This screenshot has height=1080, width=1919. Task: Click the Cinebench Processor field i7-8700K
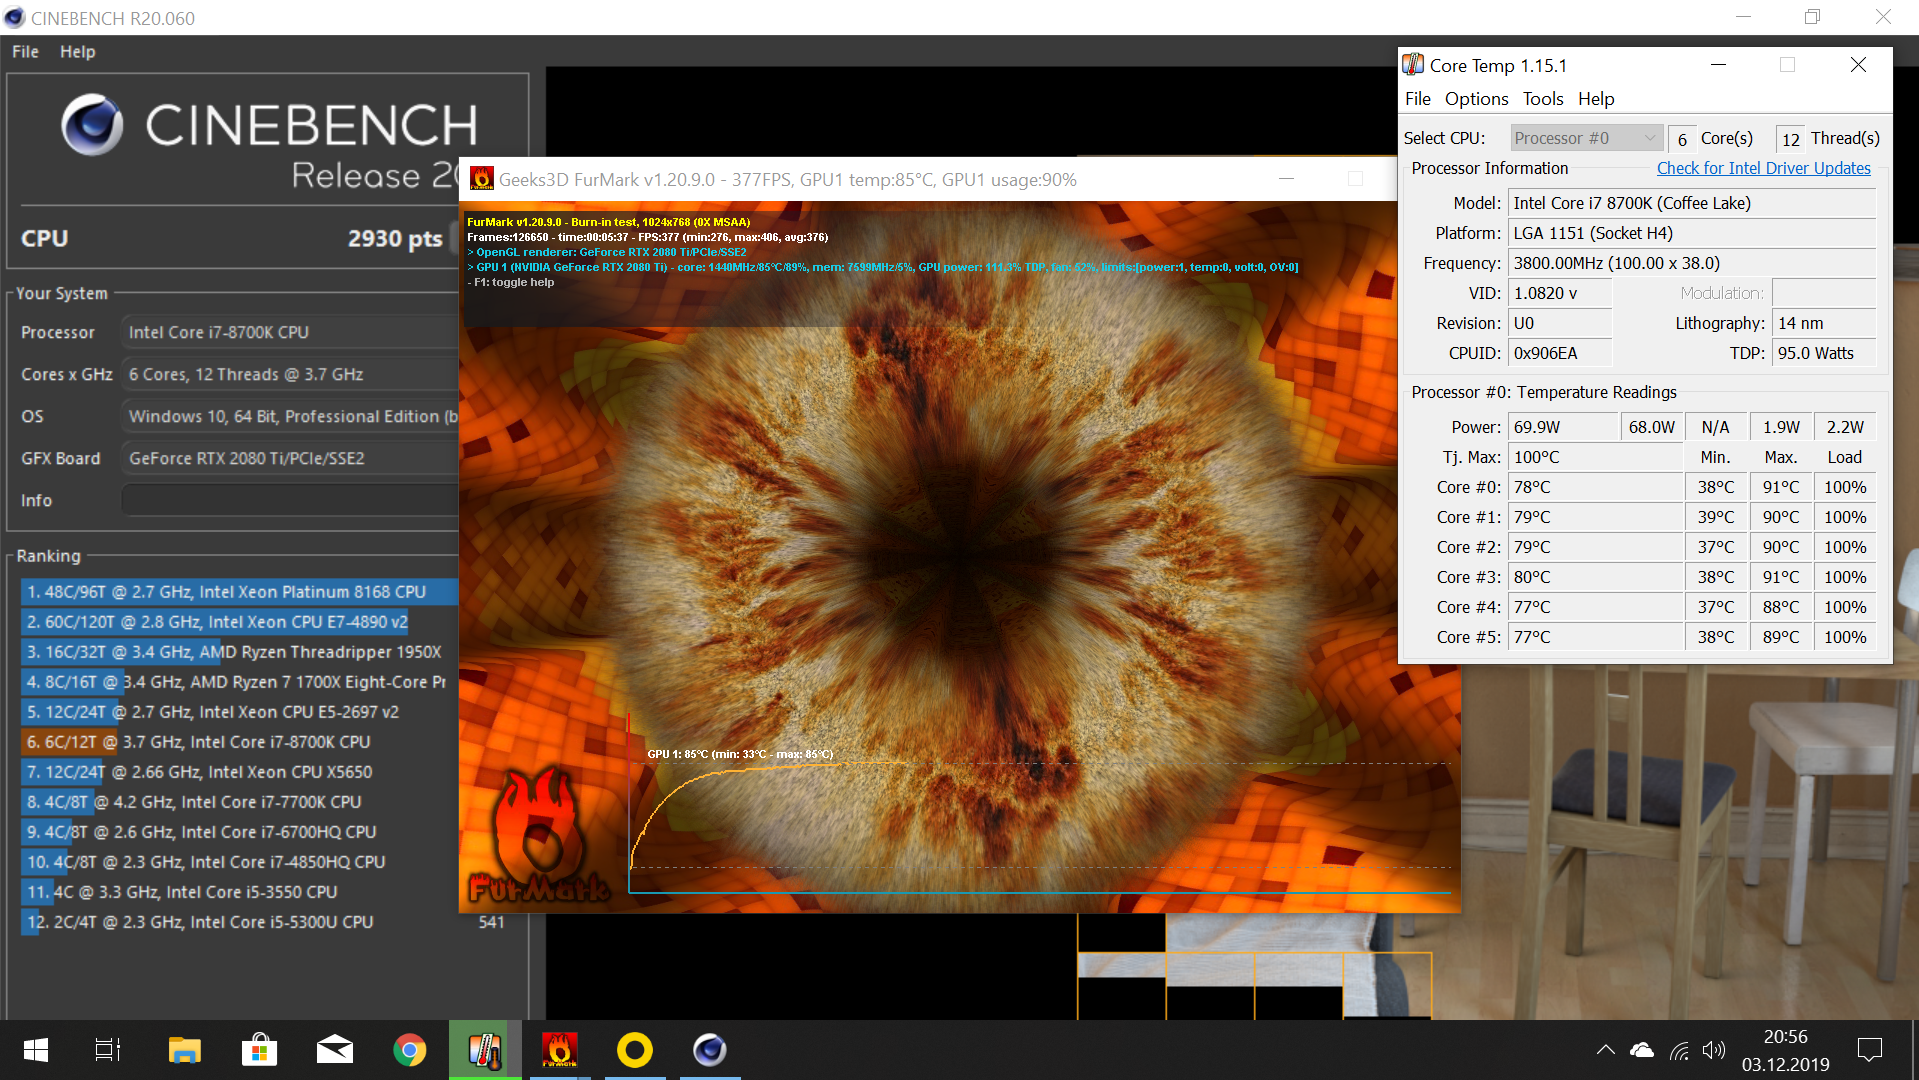290,332
